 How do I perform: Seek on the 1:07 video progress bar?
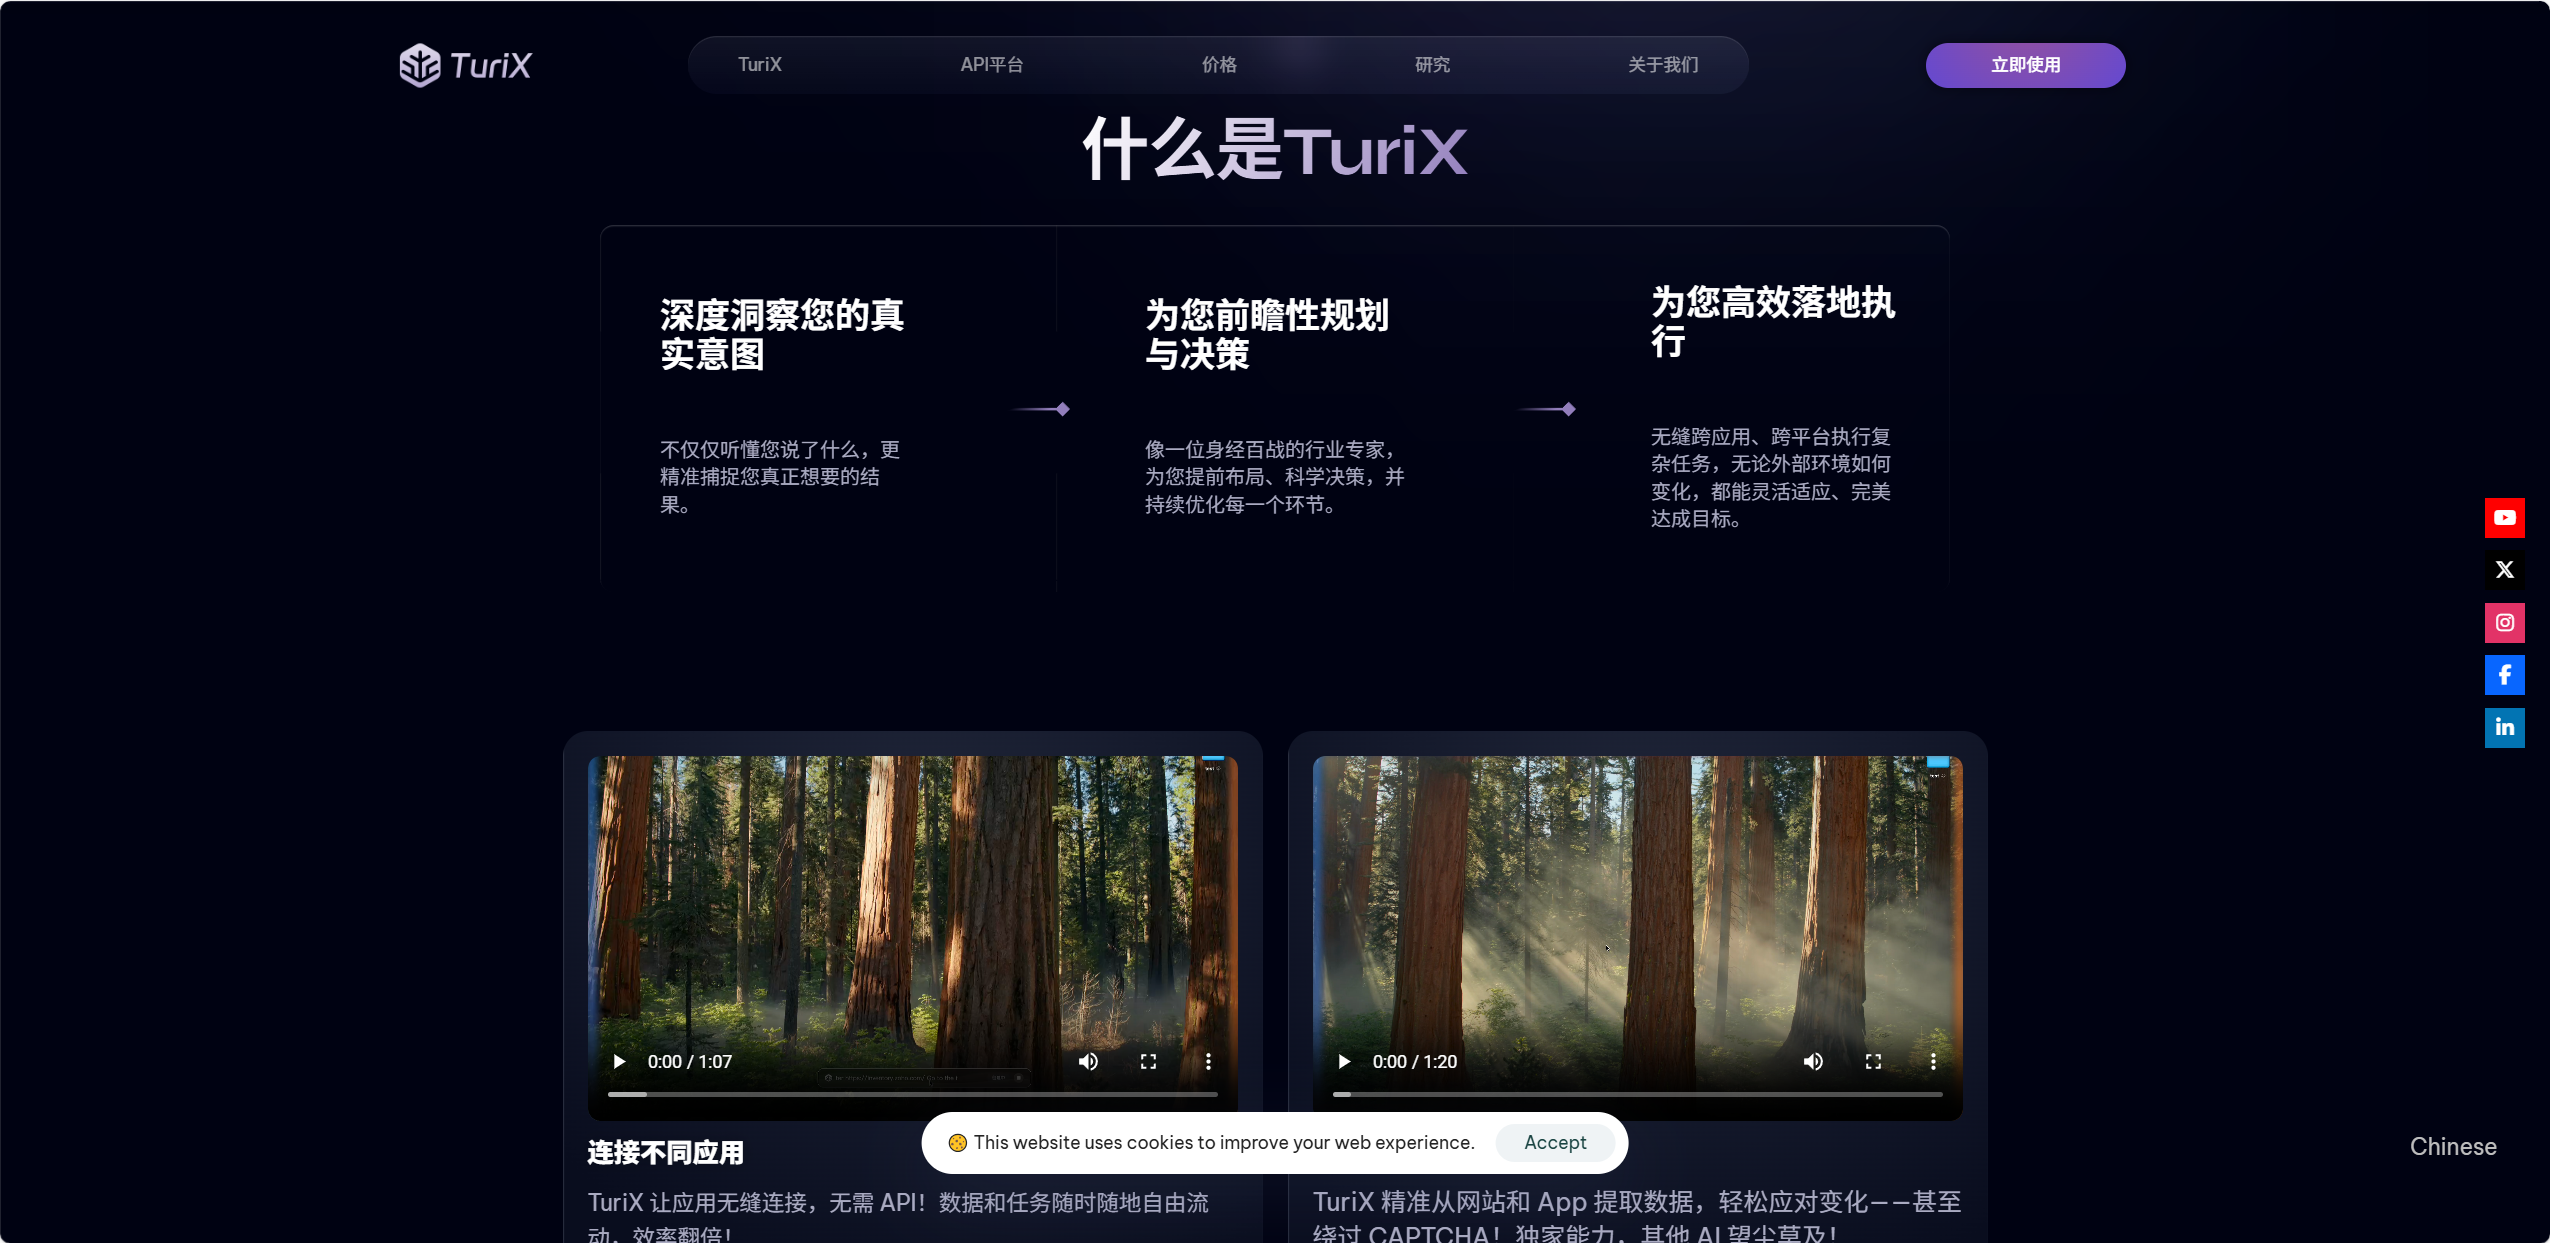pos(912,1095)
